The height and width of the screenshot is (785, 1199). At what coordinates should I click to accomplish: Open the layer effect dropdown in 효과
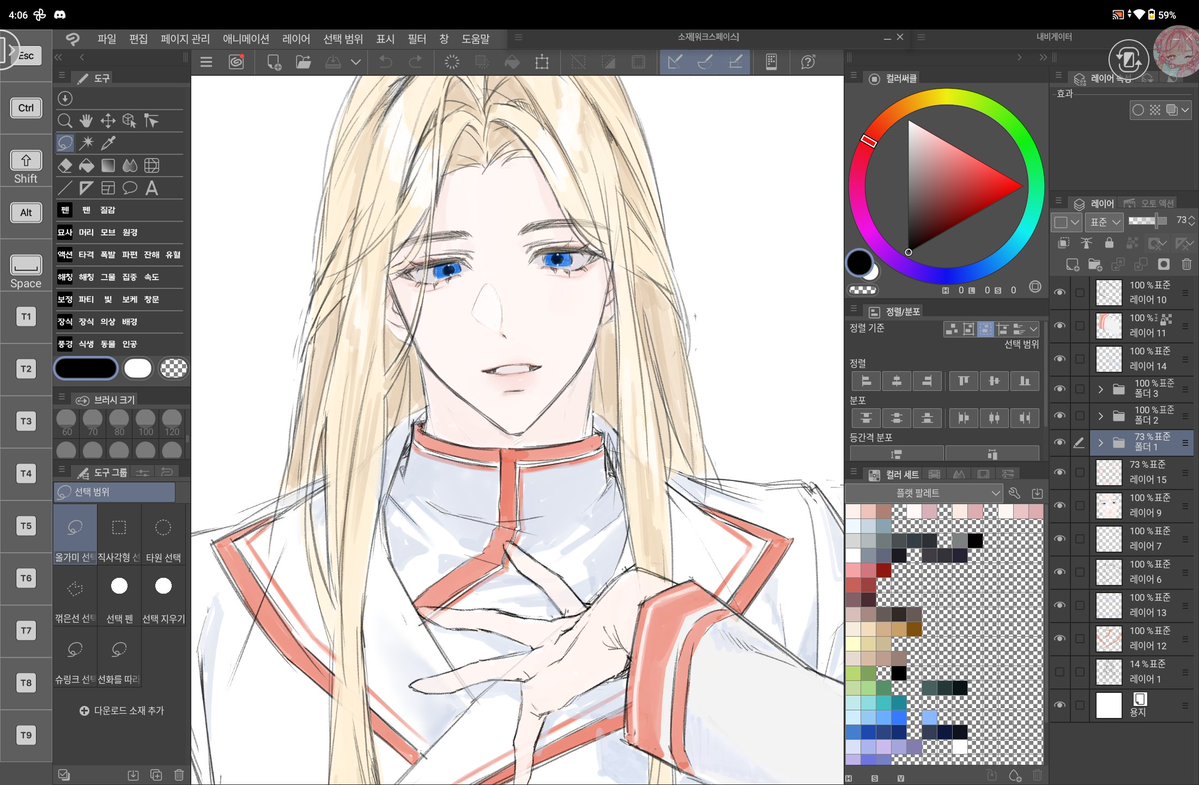click(1185, 110)
